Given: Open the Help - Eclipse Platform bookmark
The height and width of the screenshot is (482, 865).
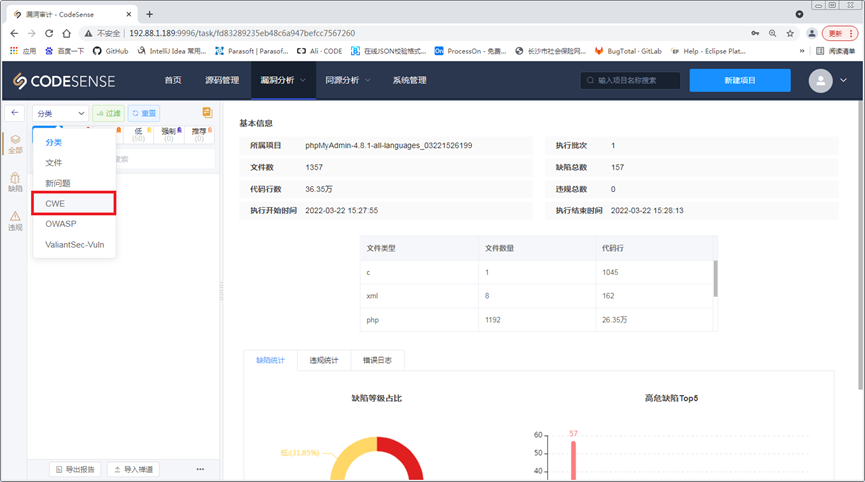Looking at the screenshot, I should [708, 51].
